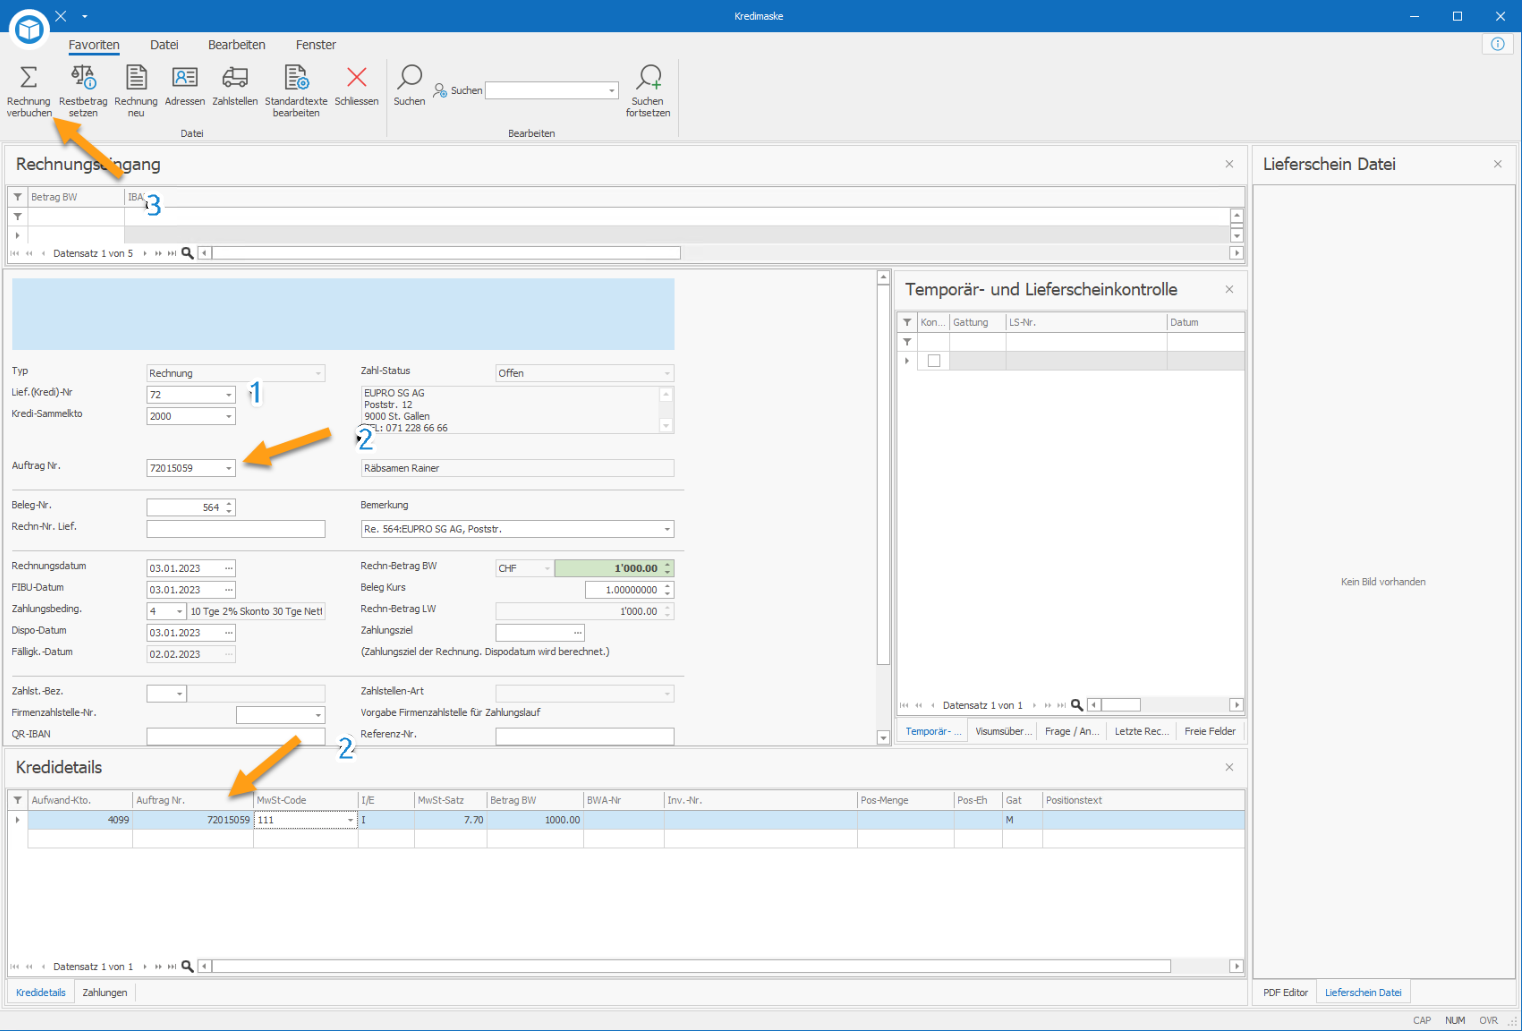The height and width of the screenshot is (1031, 1522).
Task: Click the blue cube application logo
Action: point(29,29)
